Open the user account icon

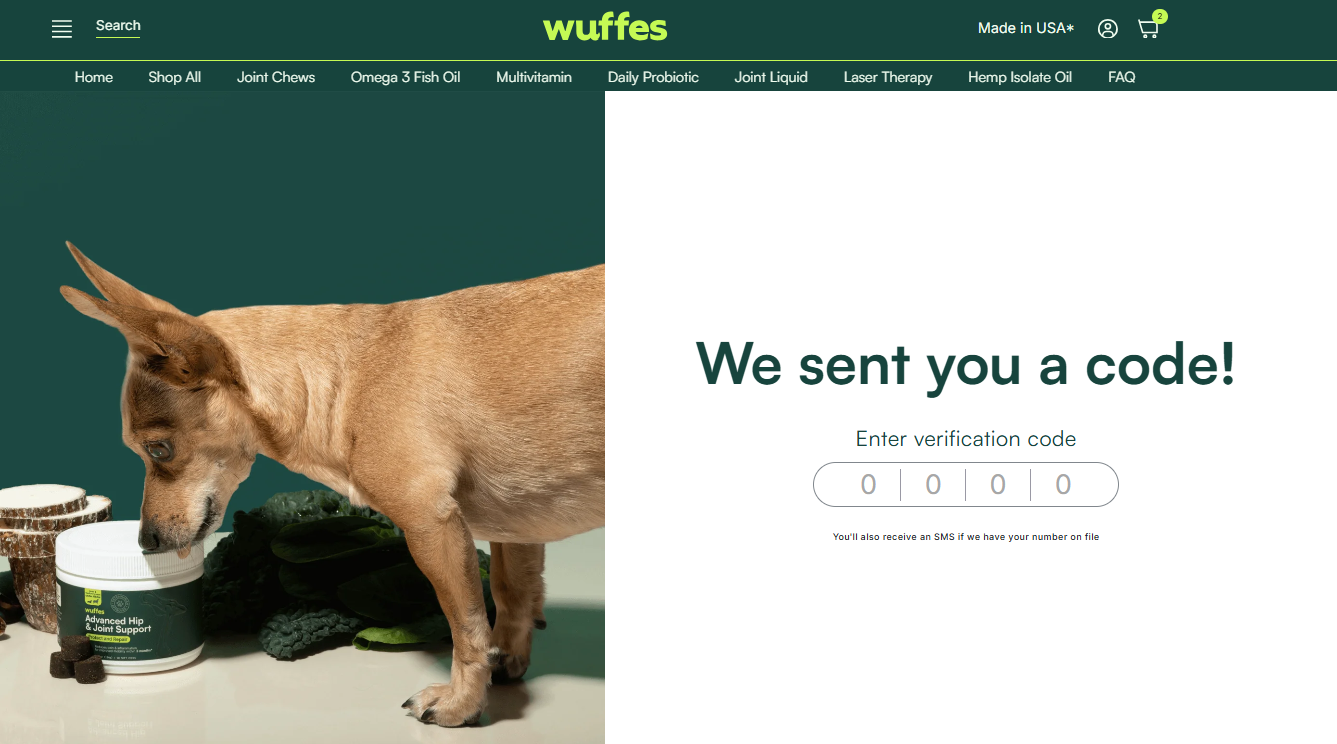pyautogui.click(x=1107, y=29)
